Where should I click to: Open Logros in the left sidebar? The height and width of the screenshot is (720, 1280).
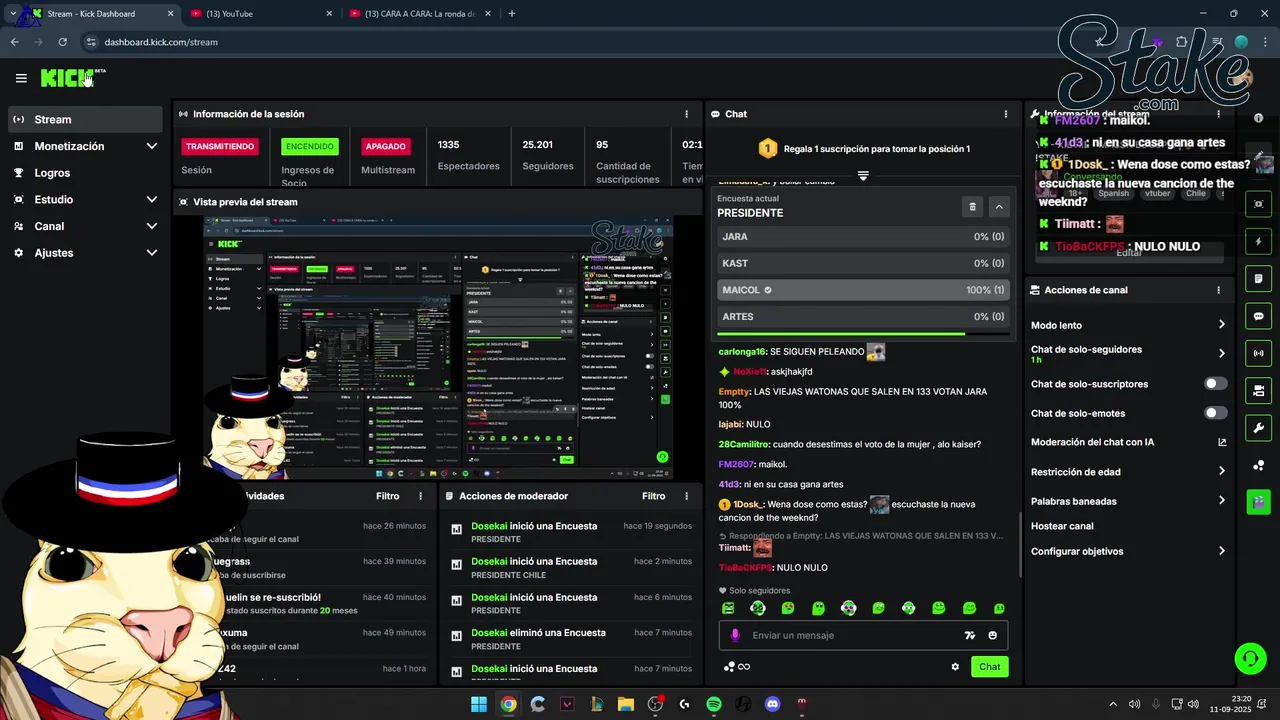pyautogui.click(x=85, y=173)
